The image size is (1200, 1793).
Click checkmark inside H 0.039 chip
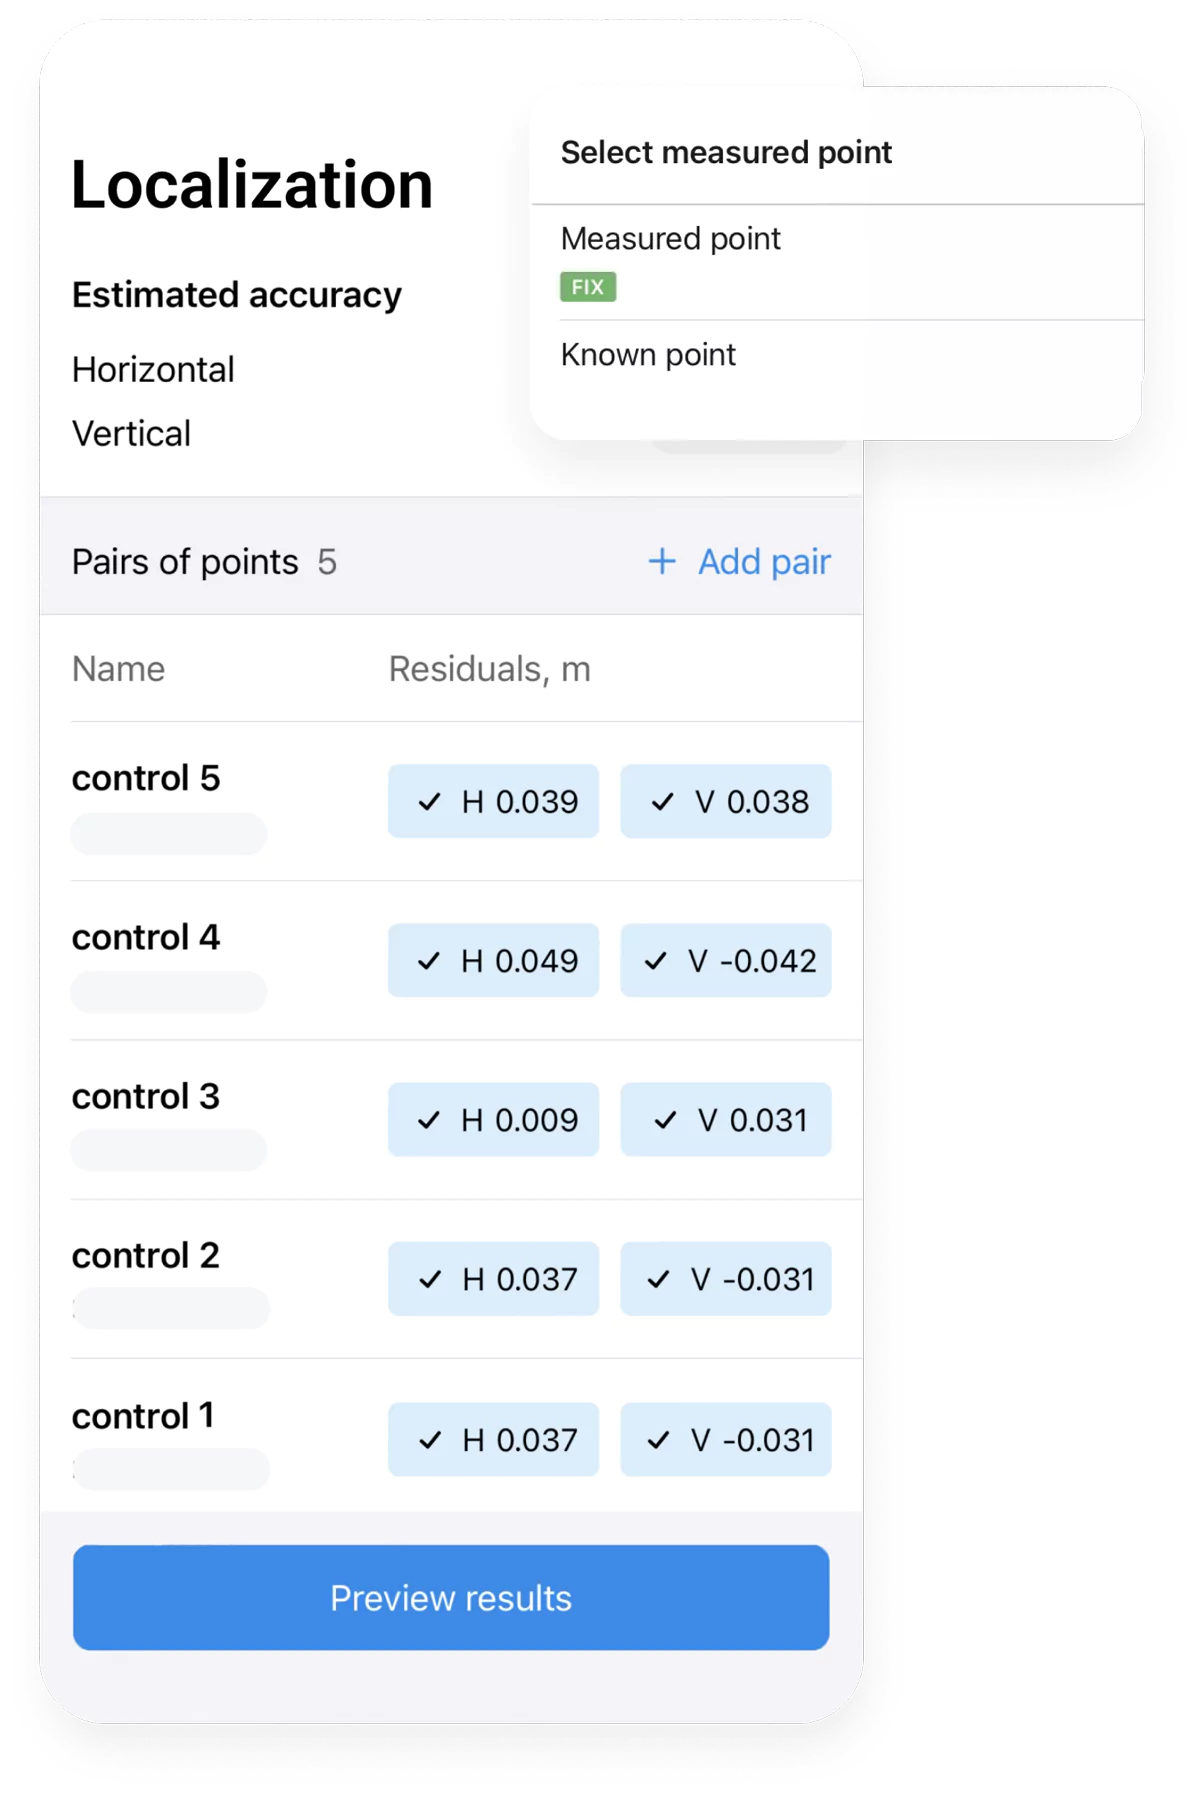430,800
